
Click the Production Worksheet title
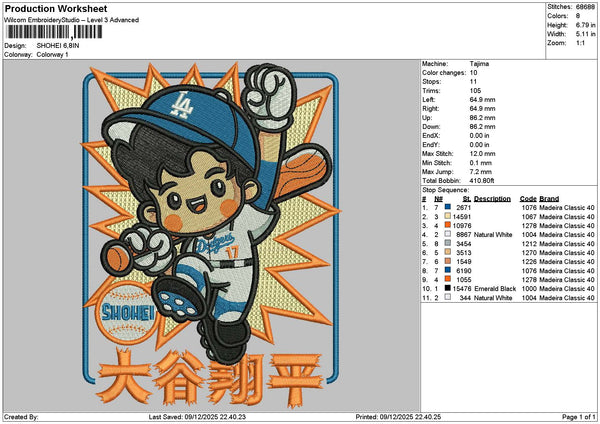56,9
